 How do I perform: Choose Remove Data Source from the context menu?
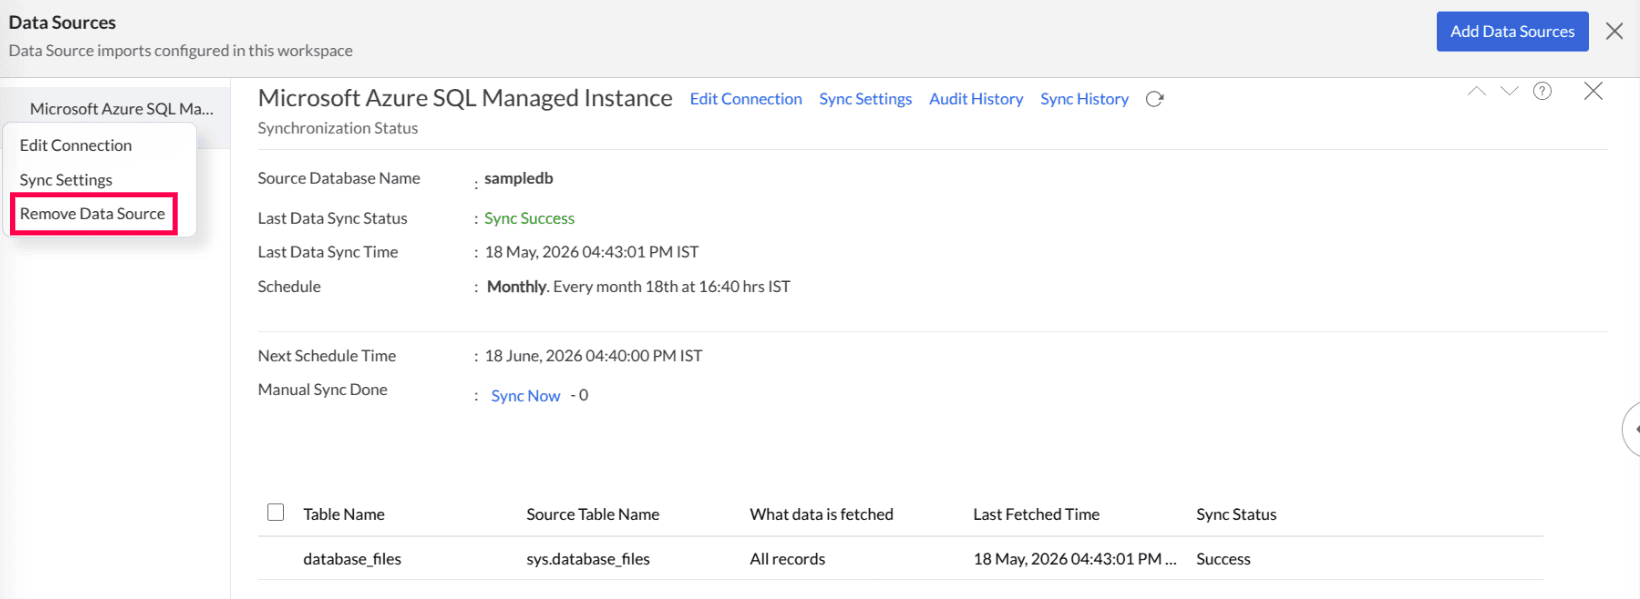(93, 214)
